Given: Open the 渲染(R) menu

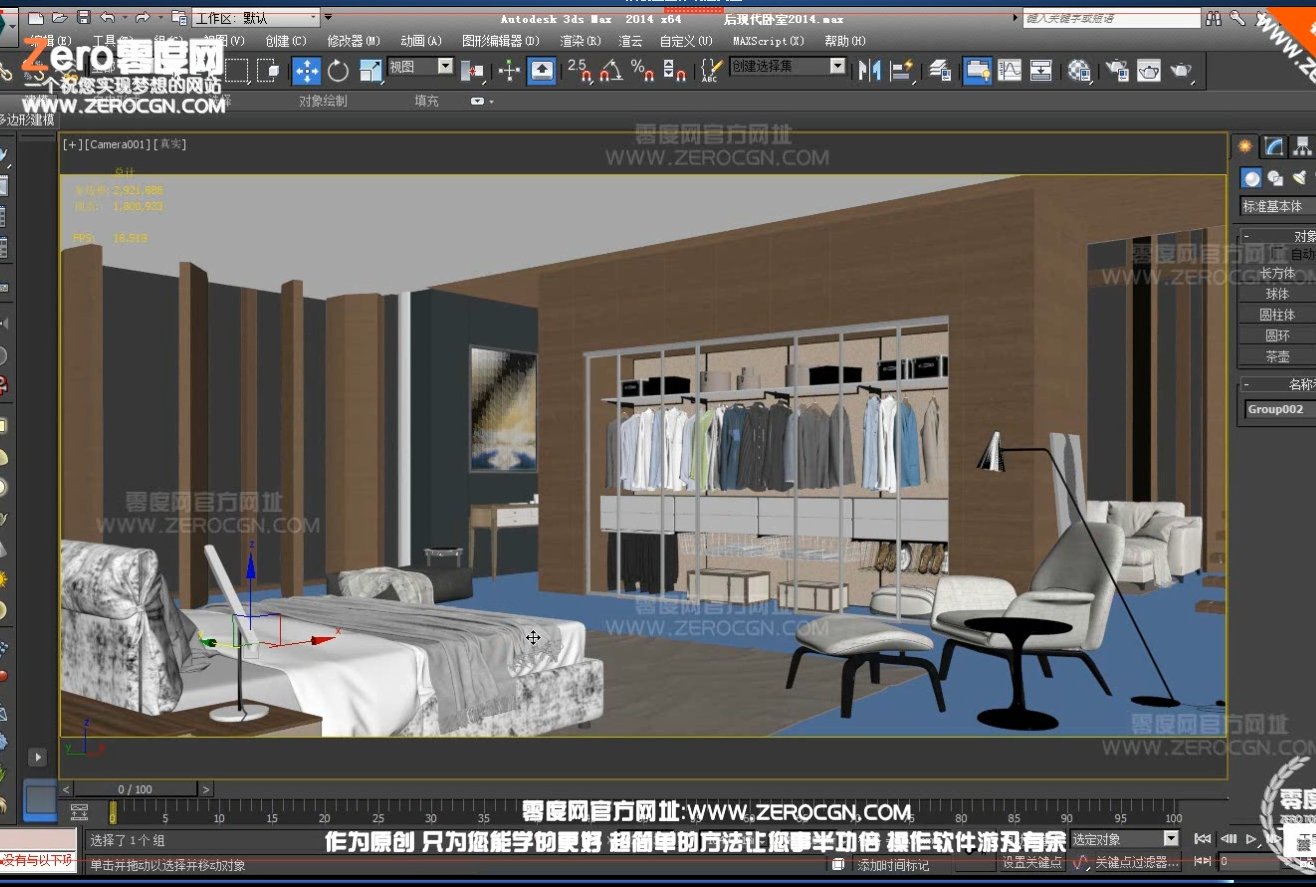Looking at the screenshot, I should [x=580, y=41].
